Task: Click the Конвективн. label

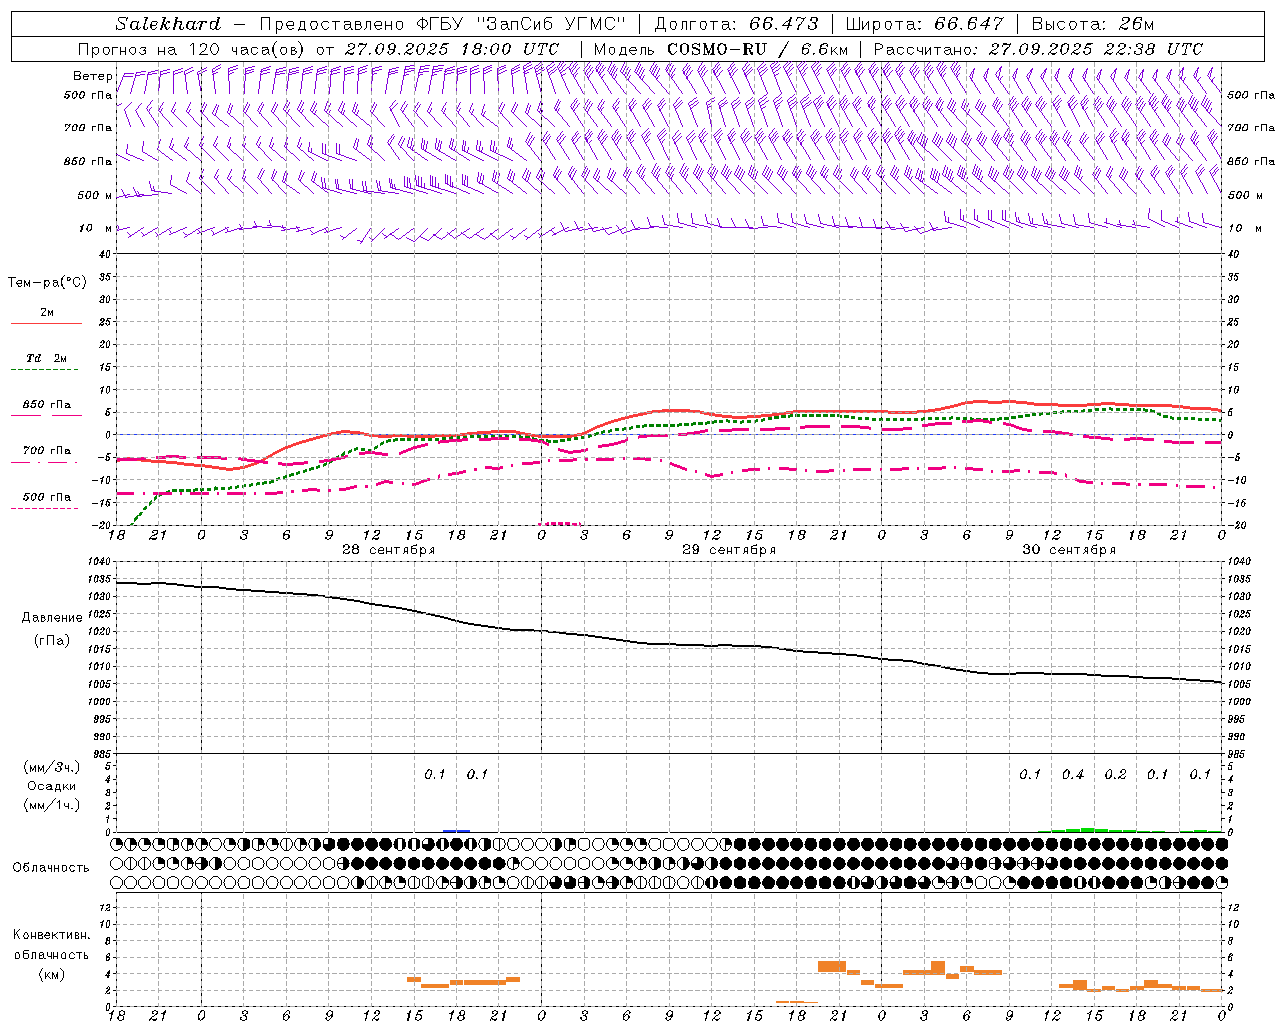Action: click(x=51, y=935)
